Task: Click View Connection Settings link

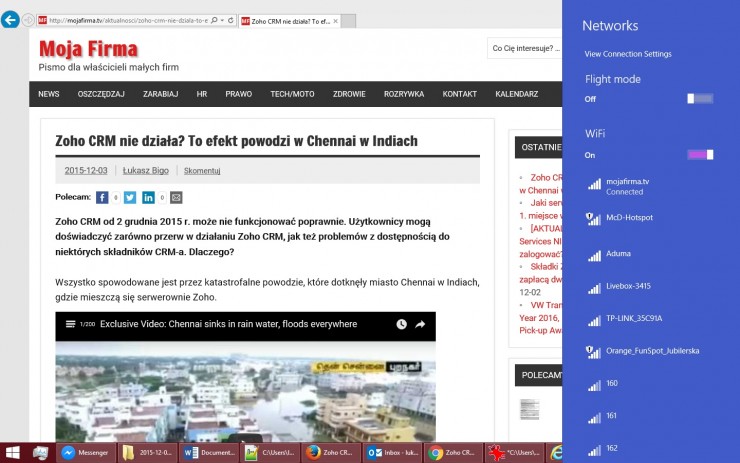Action: pyautogui.click(x=628, y=54)
